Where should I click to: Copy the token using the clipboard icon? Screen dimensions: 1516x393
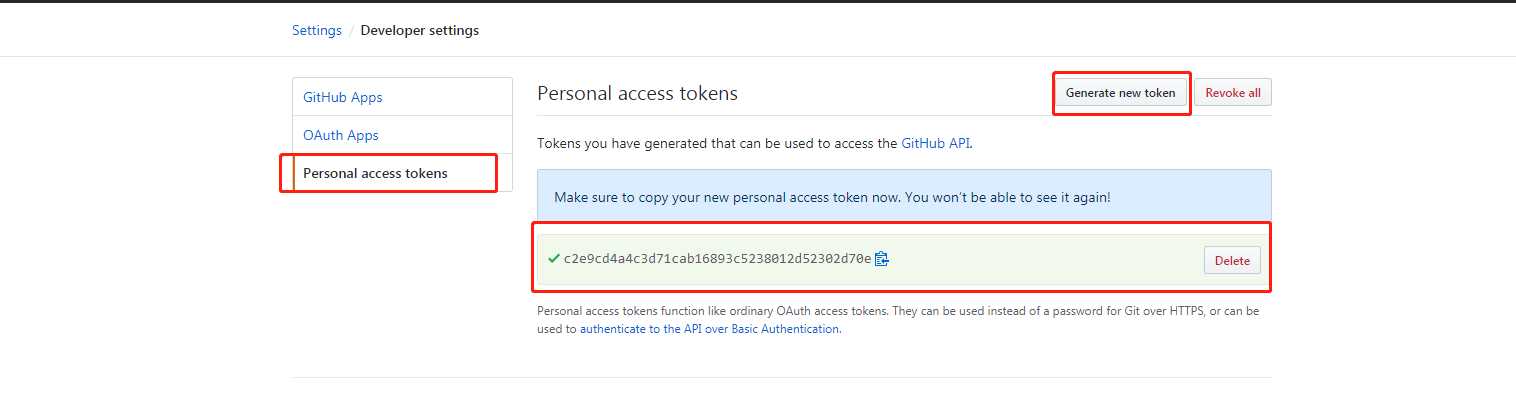881,259
